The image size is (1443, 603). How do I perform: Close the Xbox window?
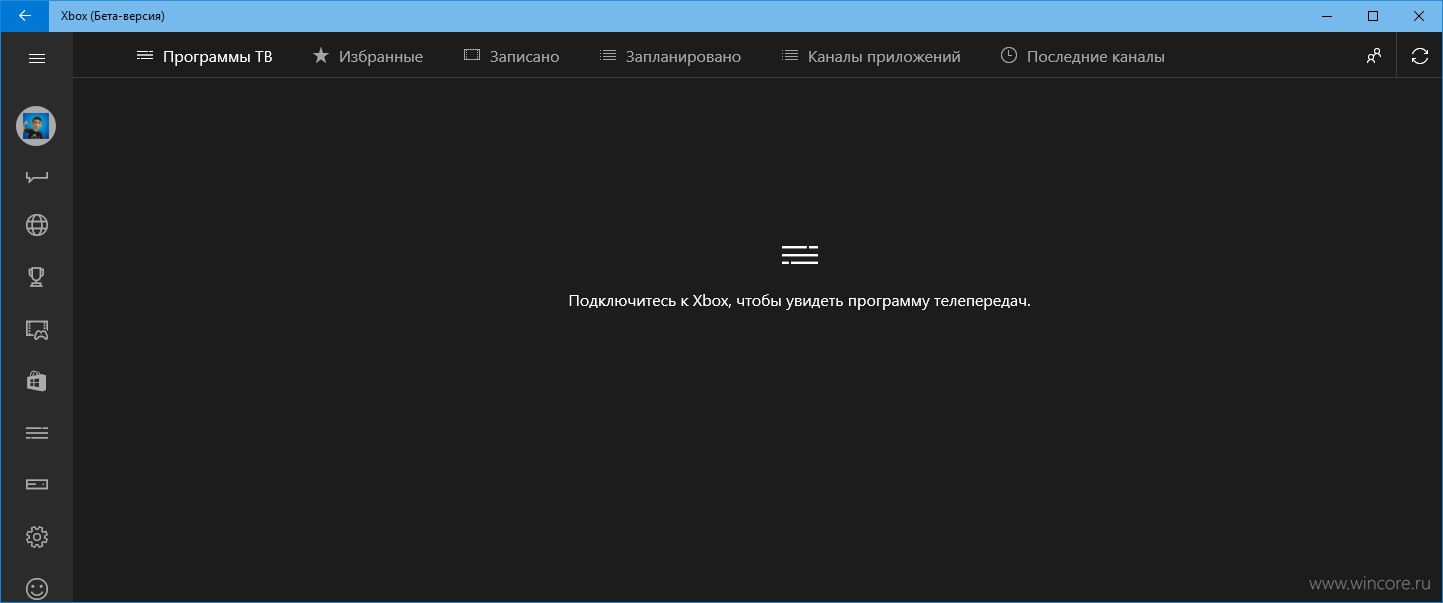1419,16
